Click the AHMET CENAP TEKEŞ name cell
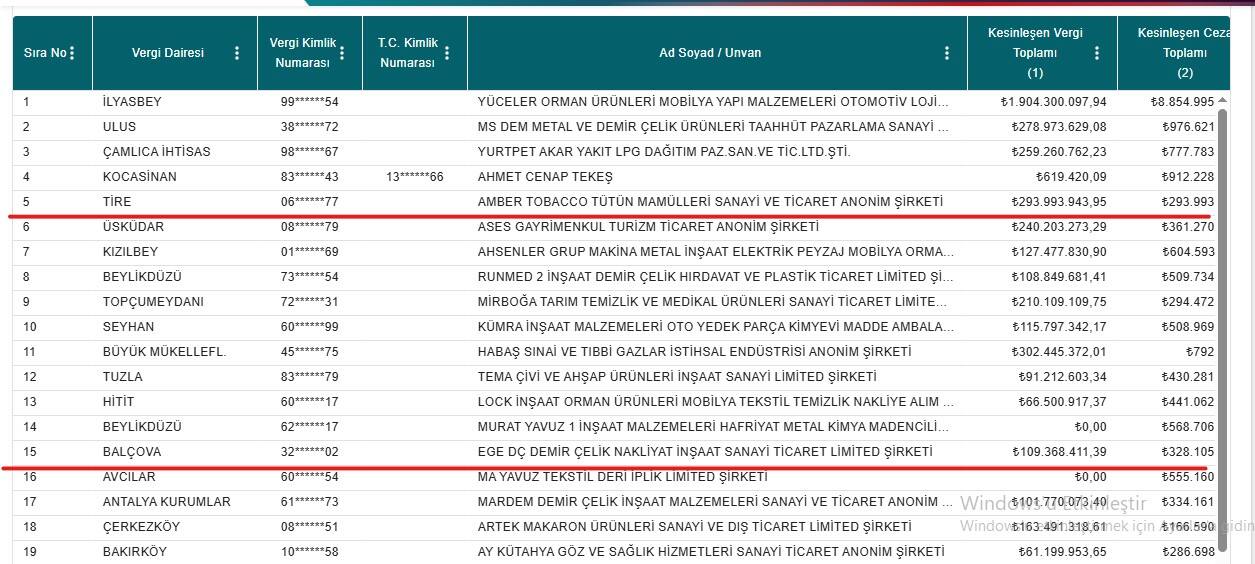This screenshot has height=564, width=1255. click(x=545, y=177)
